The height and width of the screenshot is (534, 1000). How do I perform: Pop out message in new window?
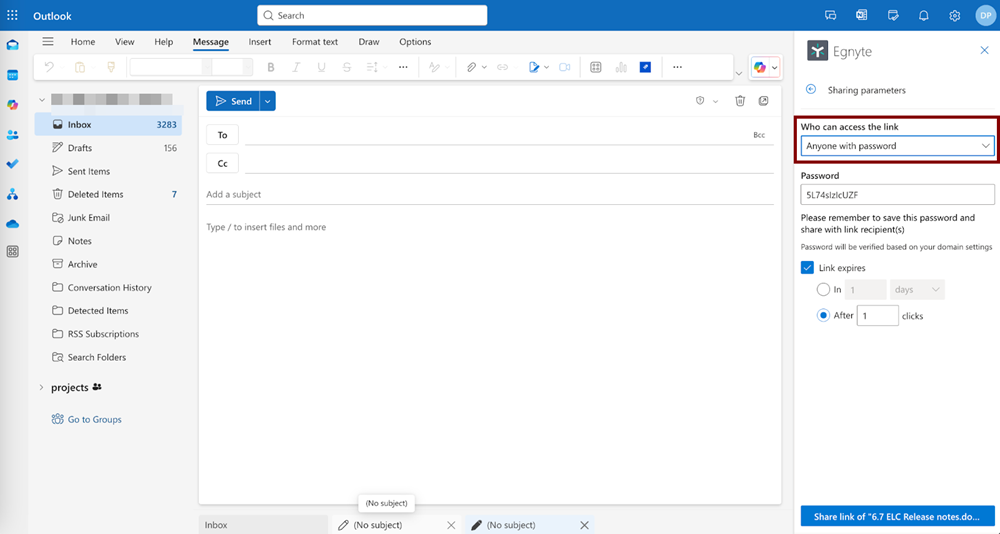click(x=763, y=101)
